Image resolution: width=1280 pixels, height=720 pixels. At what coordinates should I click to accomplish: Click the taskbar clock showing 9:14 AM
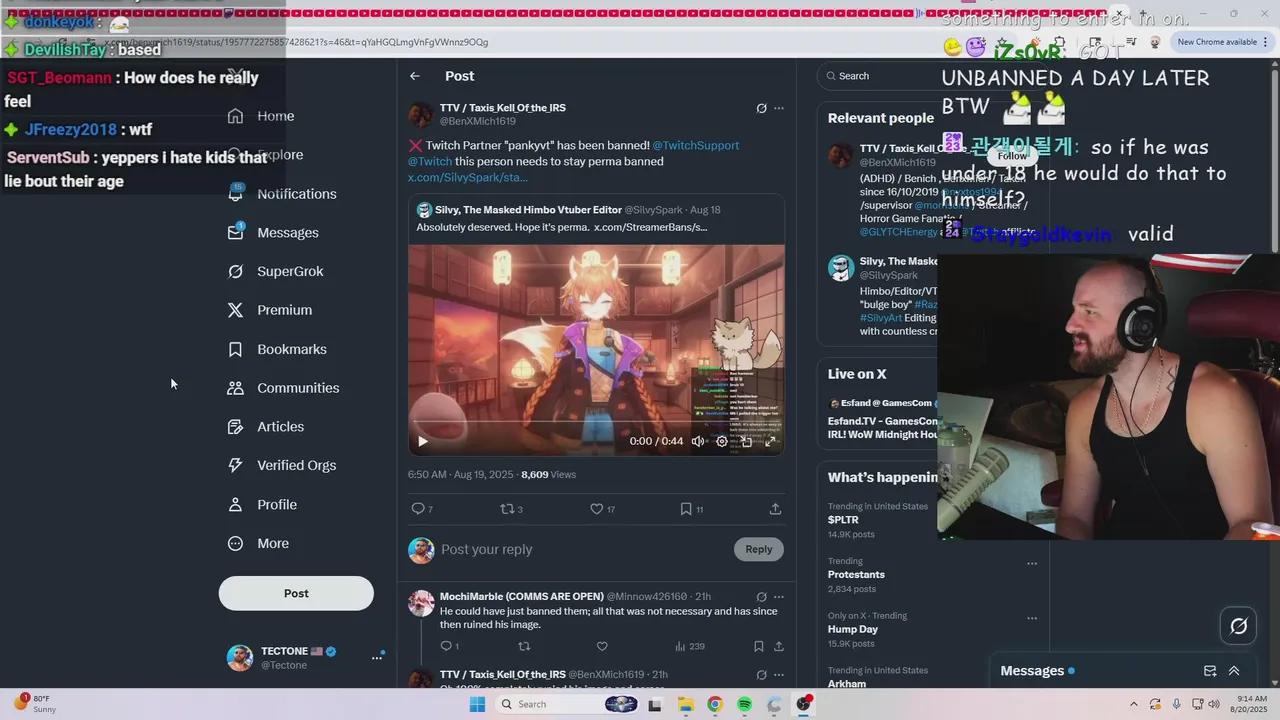pos(1250,705)
